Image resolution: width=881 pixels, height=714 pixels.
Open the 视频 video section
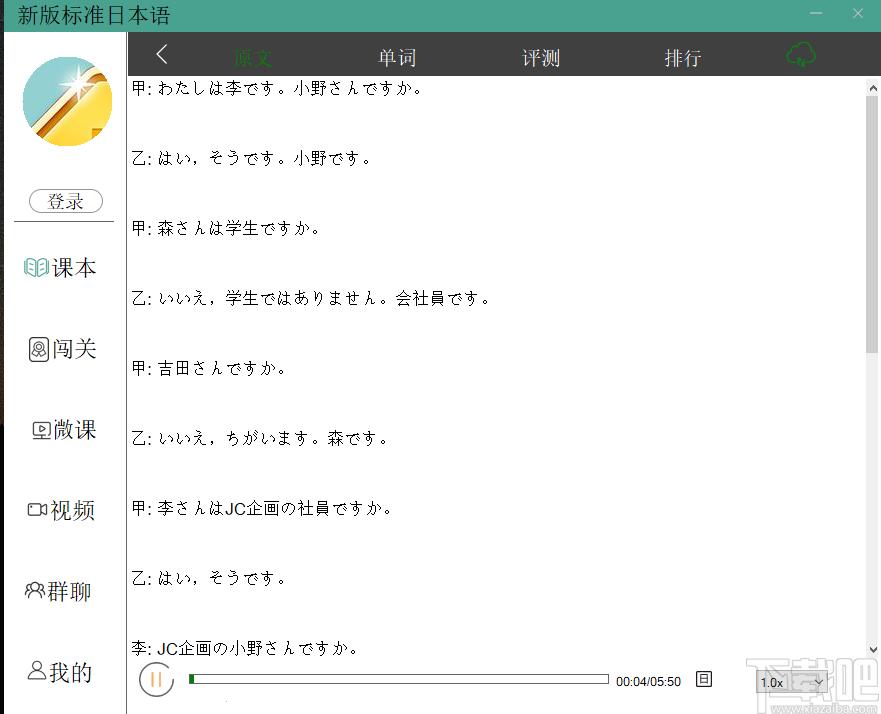(x=61, y=510)
